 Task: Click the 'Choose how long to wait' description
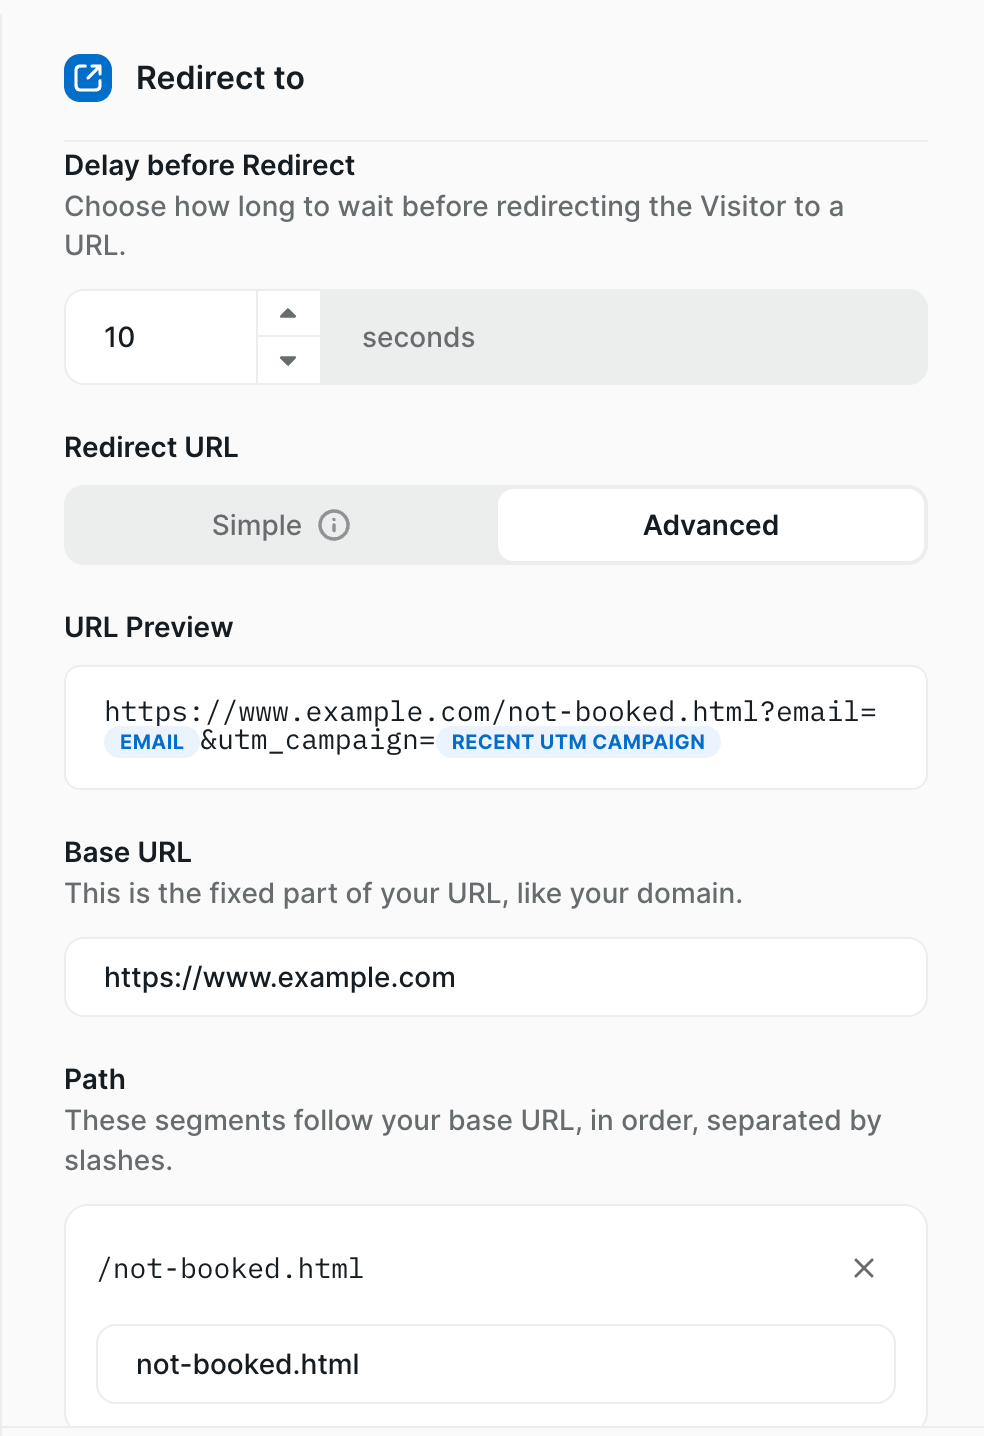click(454, 226)
